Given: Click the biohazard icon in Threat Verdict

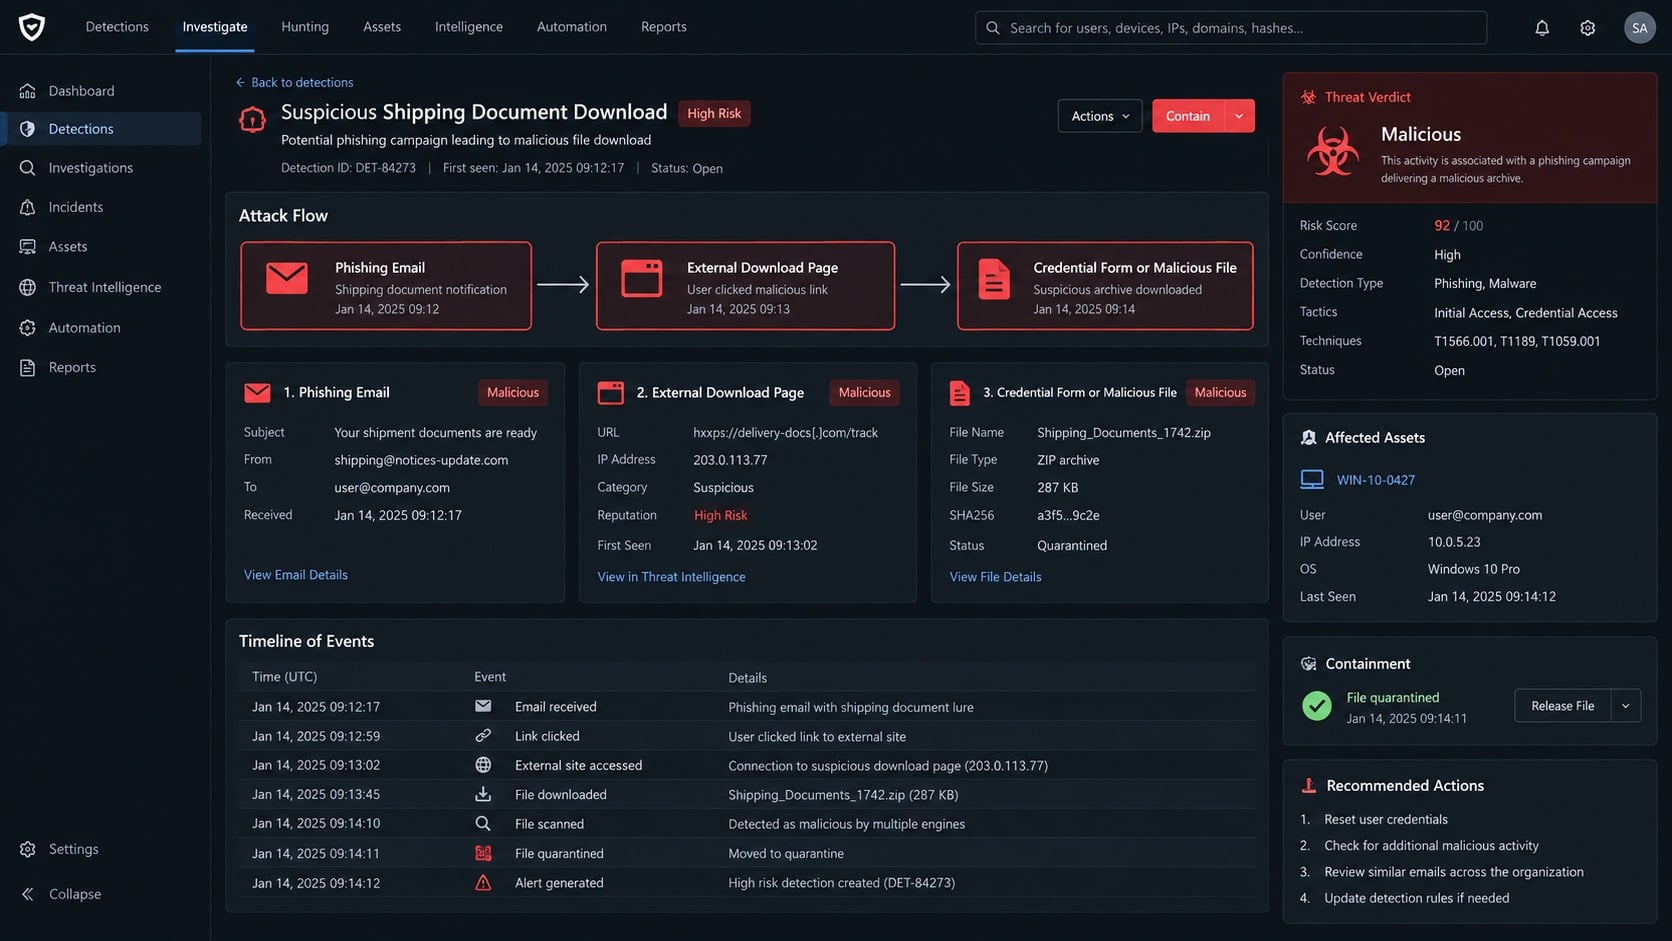Looking at the screenshot, I should (x=1332, y=151).
